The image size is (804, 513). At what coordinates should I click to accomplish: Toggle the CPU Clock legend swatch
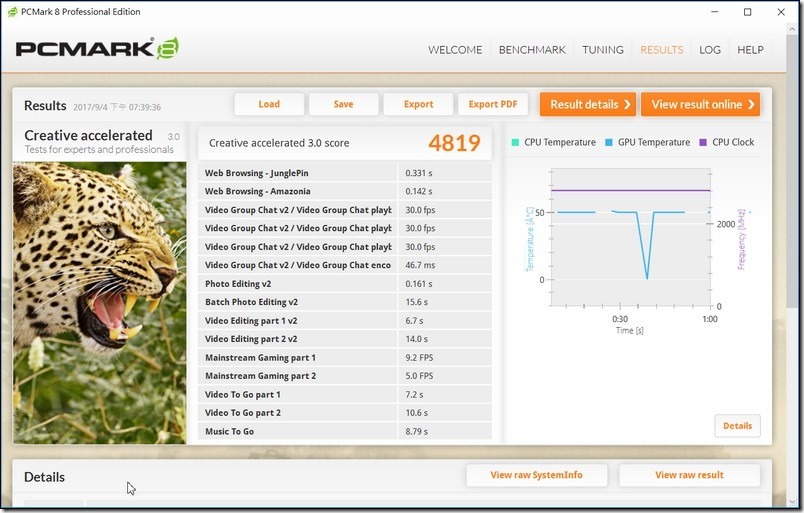[x=703, y=142]
